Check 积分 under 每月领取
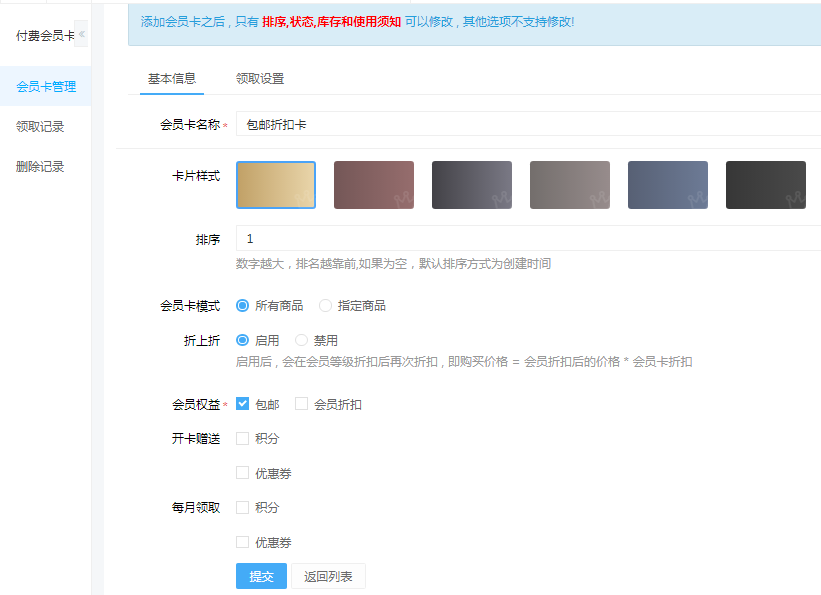Image resolution: width=821 pixels, height=595 pixels. click(x=242, y=508)
